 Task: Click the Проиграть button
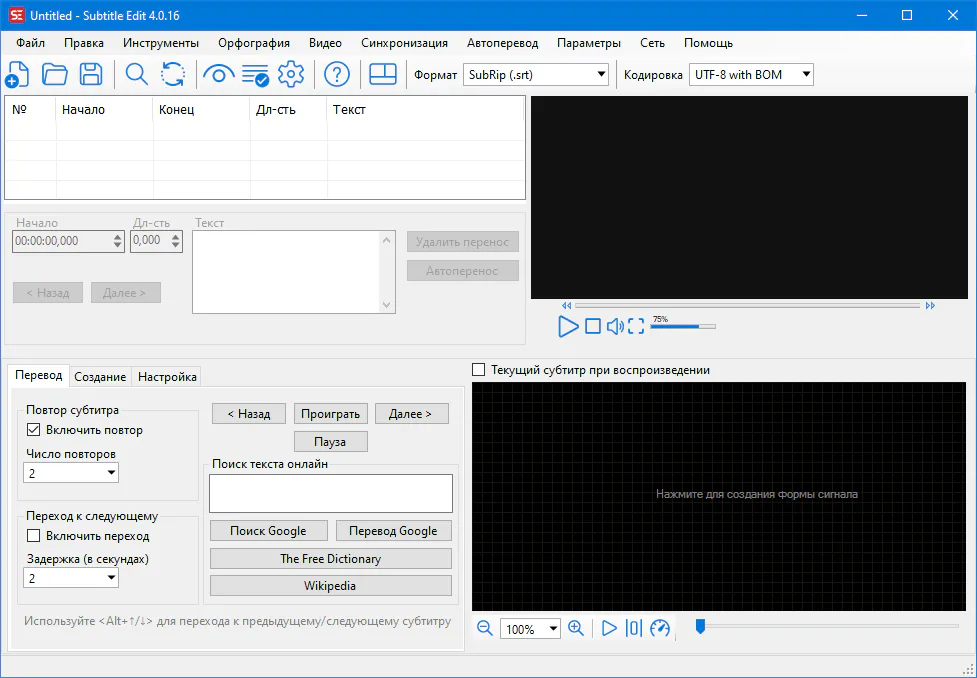331,414
